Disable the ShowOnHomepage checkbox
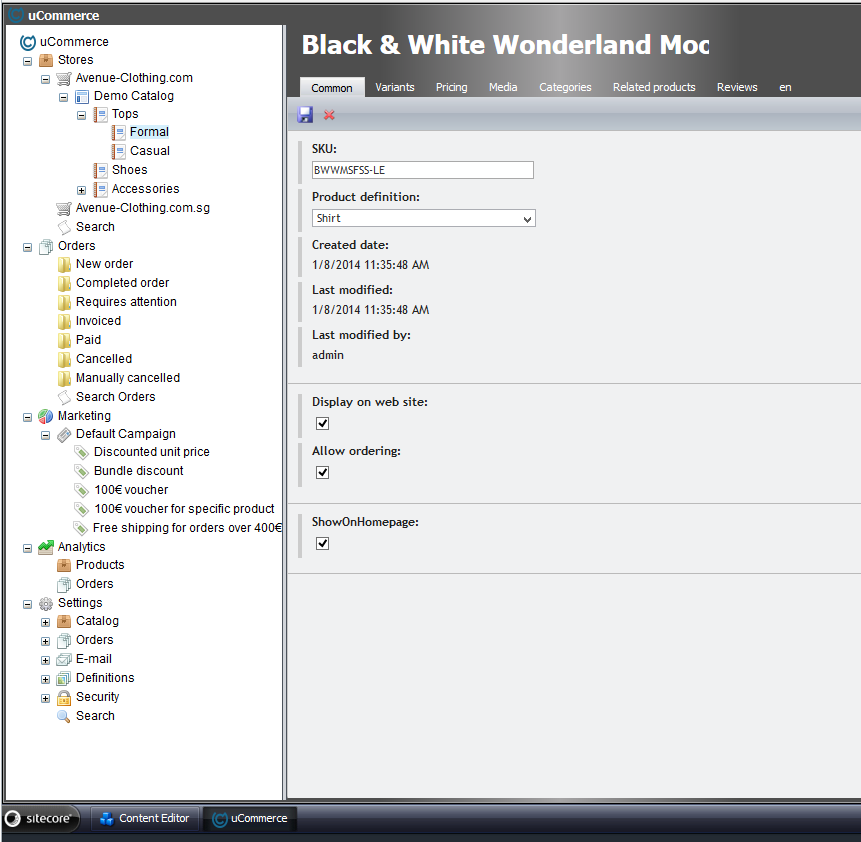 [x=322, y=544]
